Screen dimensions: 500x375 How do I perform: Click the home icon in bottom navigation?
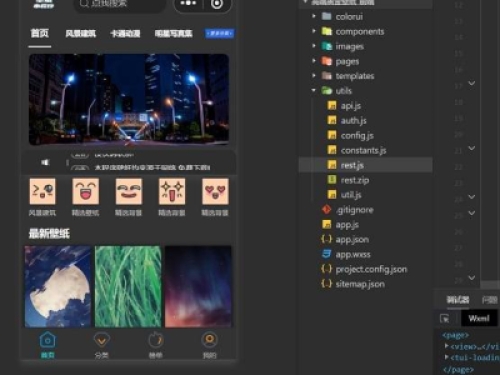(x=48, y=340)
